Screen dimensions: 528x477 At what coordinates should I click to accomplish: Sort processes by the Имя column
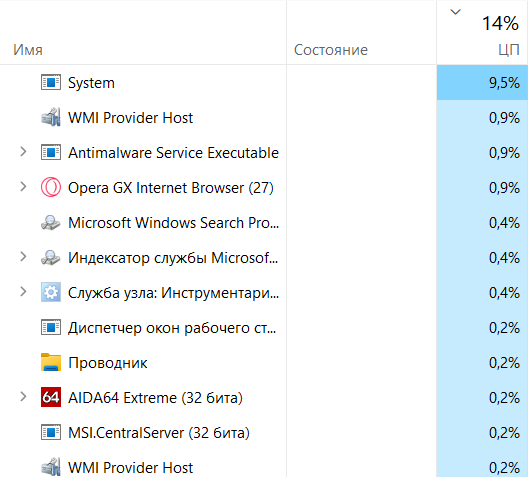[x=28, y=50]
